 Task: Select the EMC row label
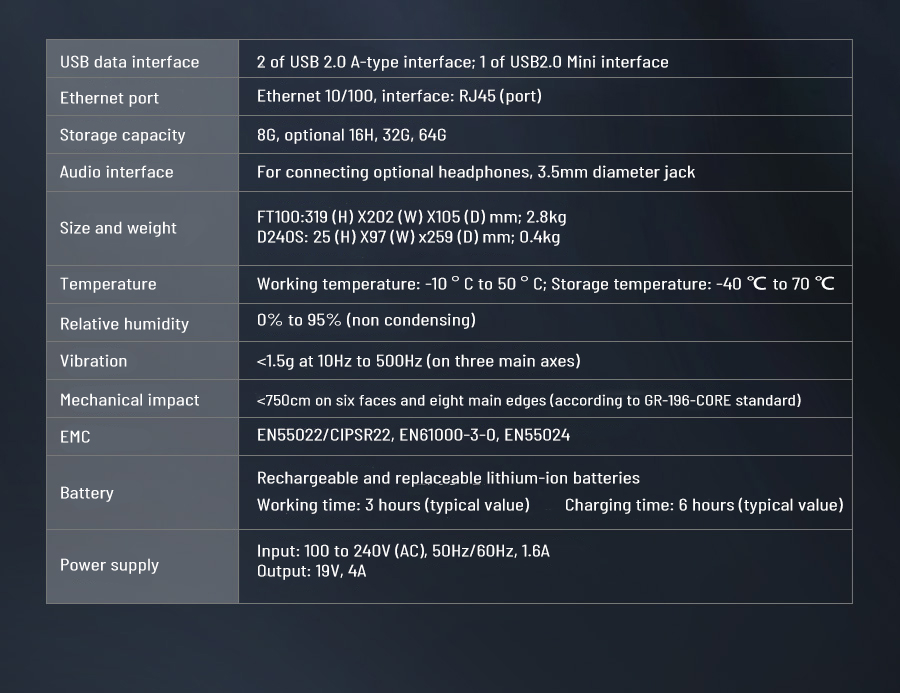[75, 437]
